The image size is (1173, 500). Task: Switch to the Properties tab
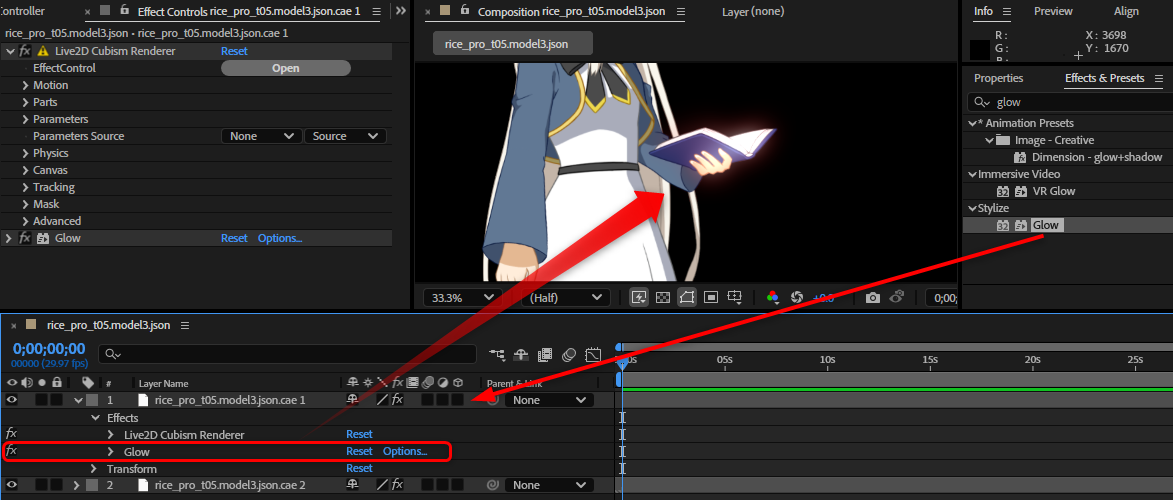point(999,78)
